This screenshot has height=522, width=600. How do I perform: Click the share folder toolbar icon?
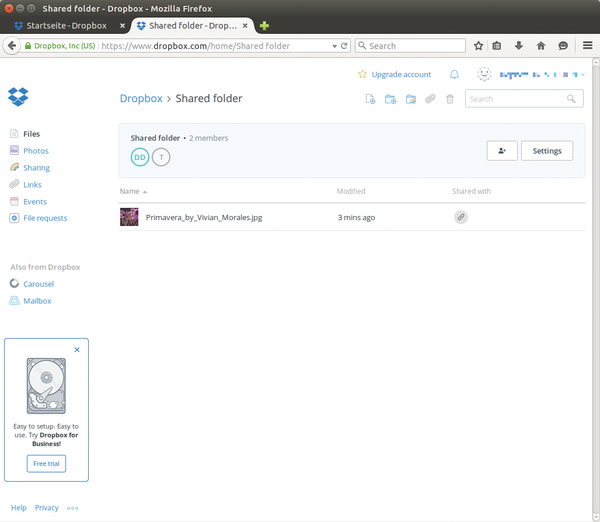pyautogui.click(x=411, y=99)
